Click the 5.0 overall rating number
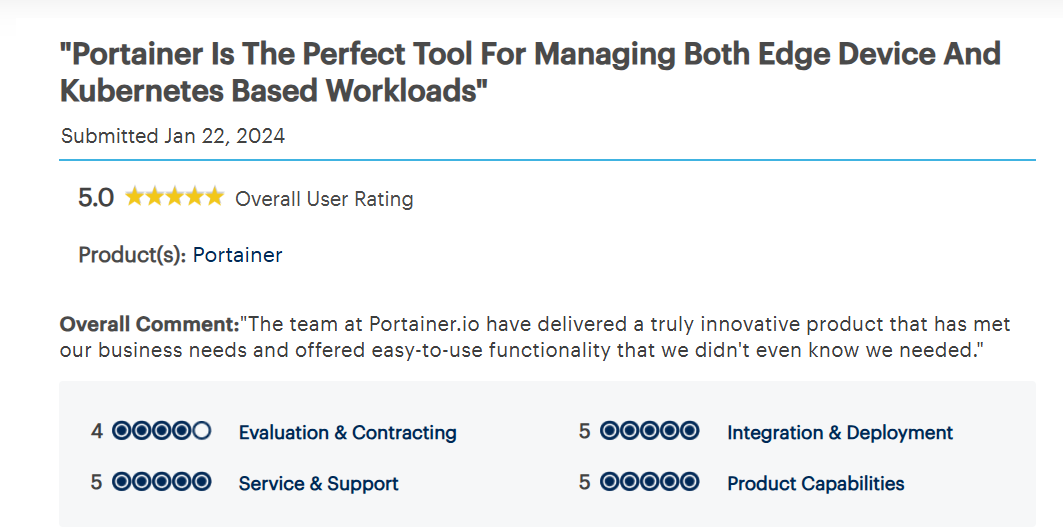This screenshot has width=1063, height=528. 96,197
